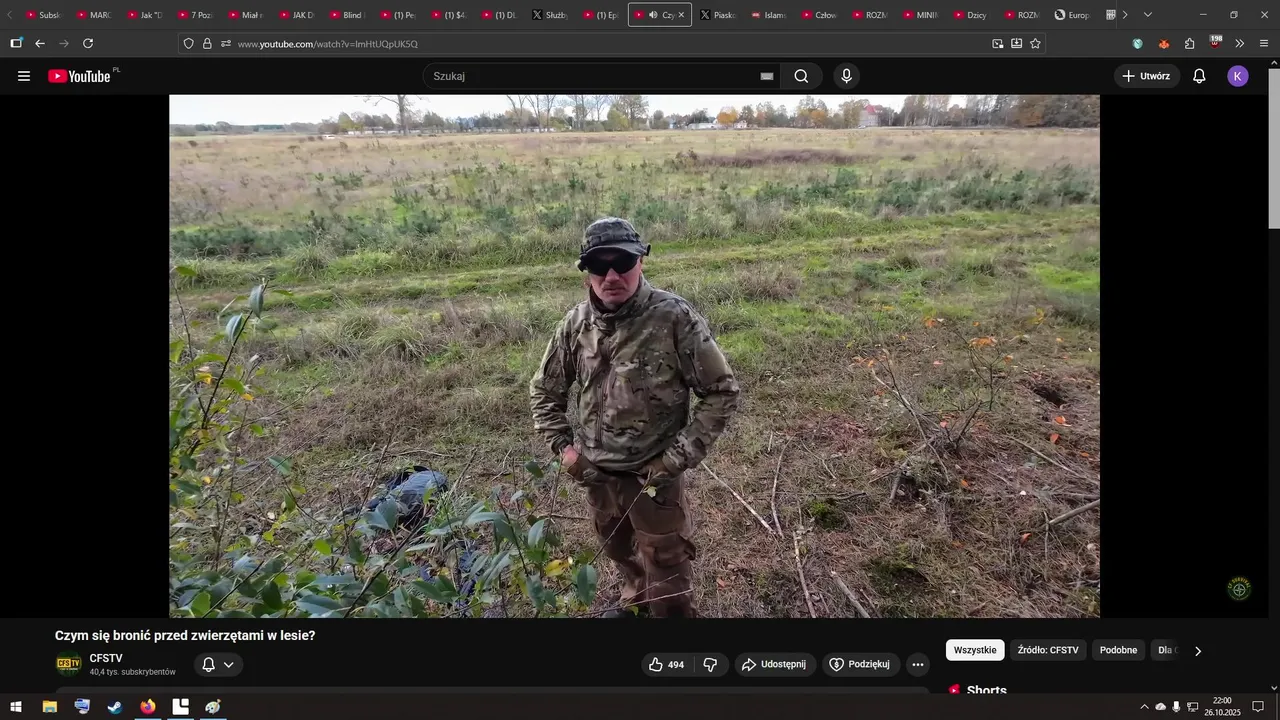Image resolution: width=1280 pixels, height=720 pixels.
Task: Open the tracking protection shield icon
Action: coord(188,44)
